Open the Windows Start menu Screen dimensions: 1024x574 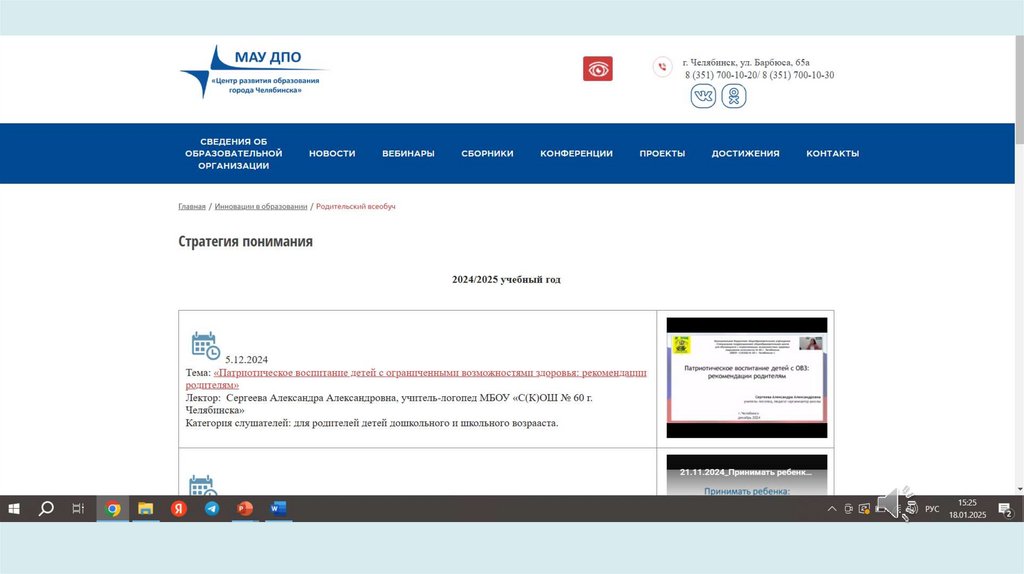pos(14,509)
